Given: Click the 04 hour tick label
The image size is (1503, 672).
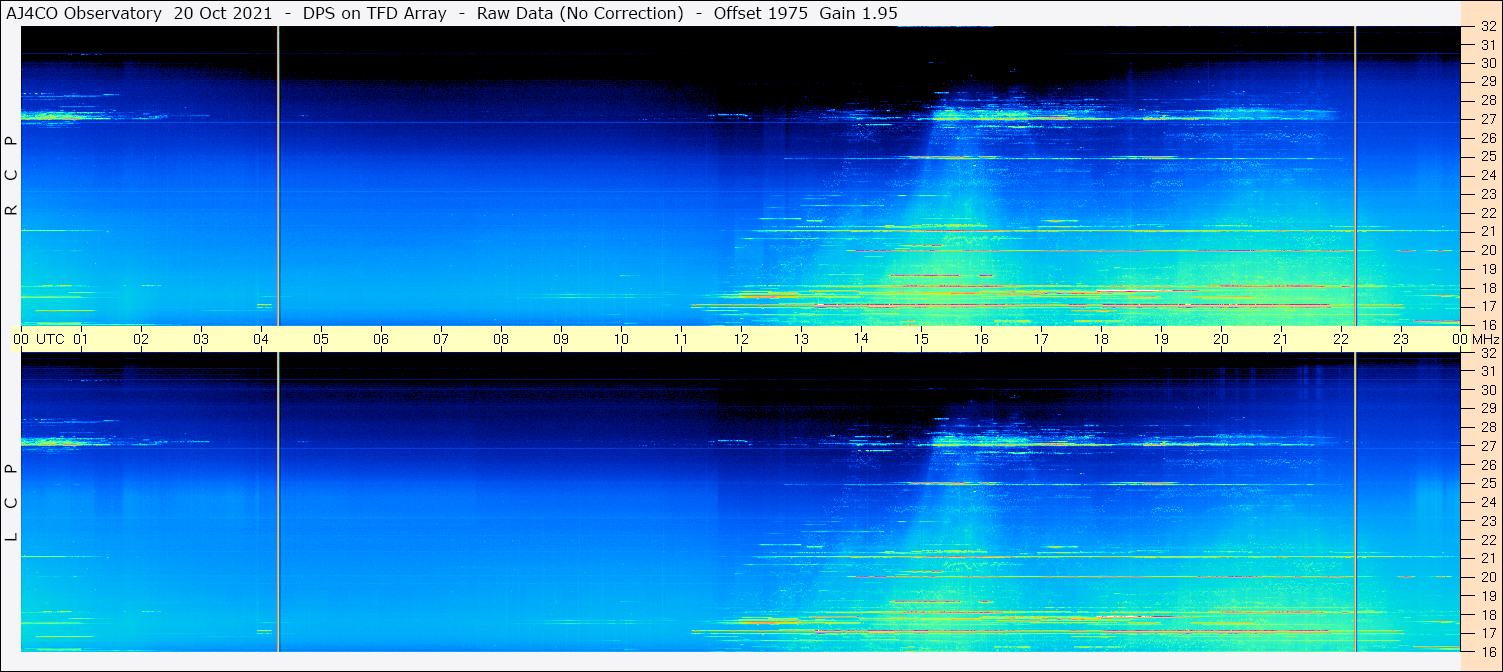Looking at the screenshot, I should tap(261, 339).
